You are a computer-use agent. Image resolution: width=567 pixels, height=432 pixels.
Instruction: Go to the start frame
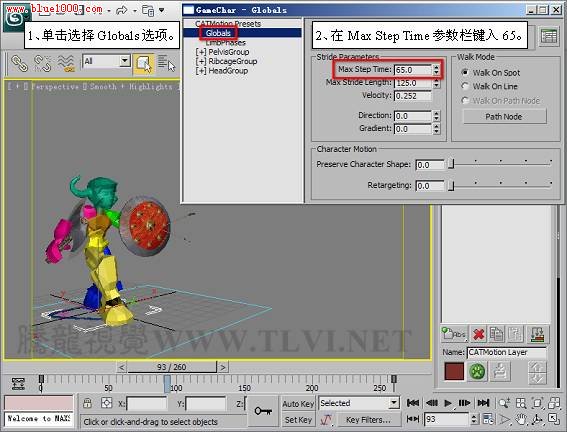click(413, 403)
